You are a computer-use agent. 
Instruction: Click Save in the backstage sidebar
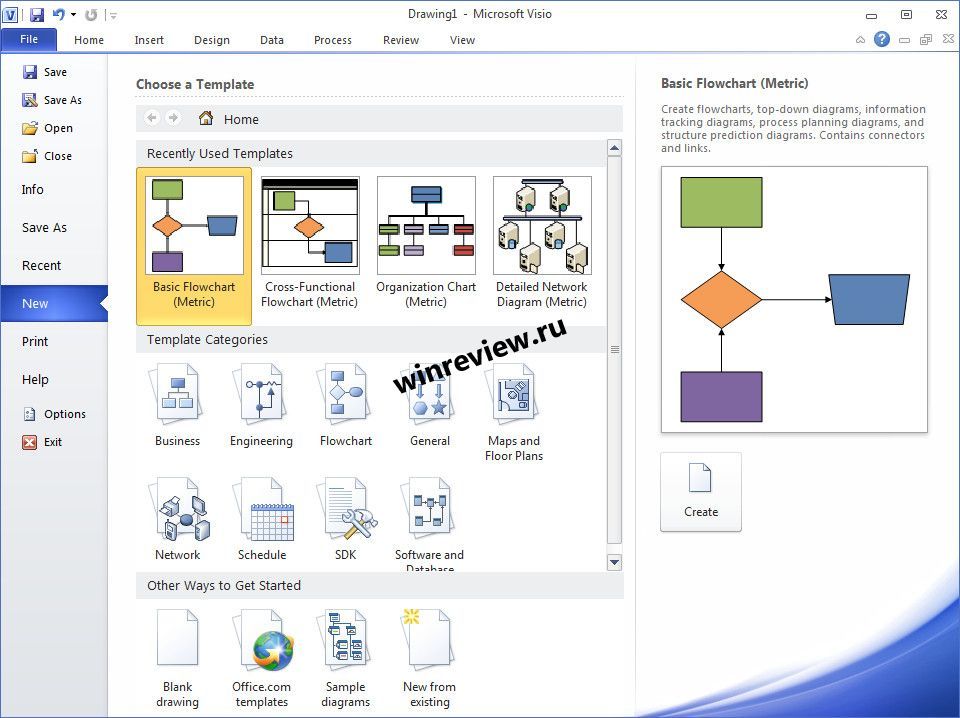click(x=45, y=72)
